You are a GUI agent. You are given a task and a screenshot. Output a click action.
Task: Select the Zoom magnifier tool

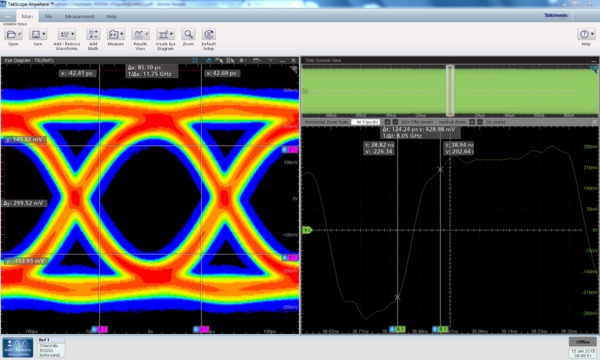(188, 34)
